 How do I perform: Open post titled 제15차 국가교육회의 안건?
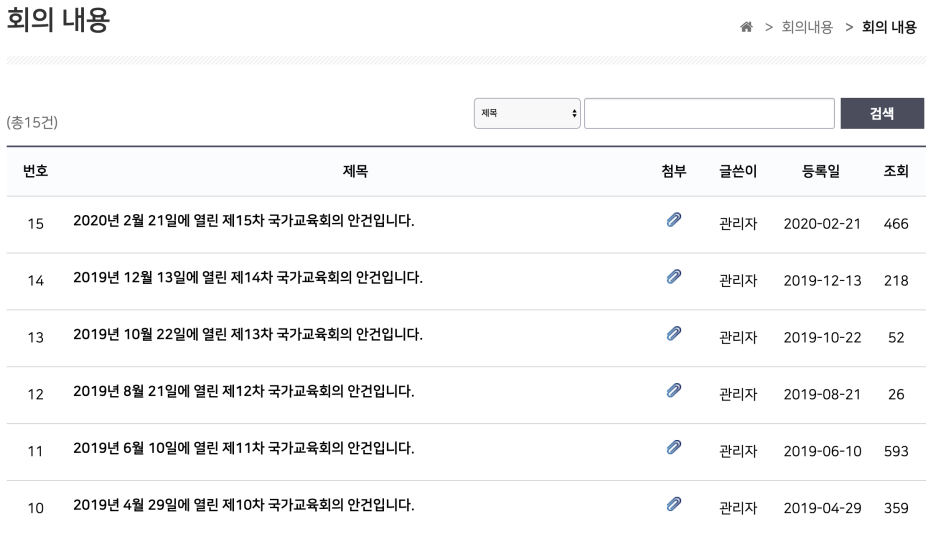click(244, 221)
